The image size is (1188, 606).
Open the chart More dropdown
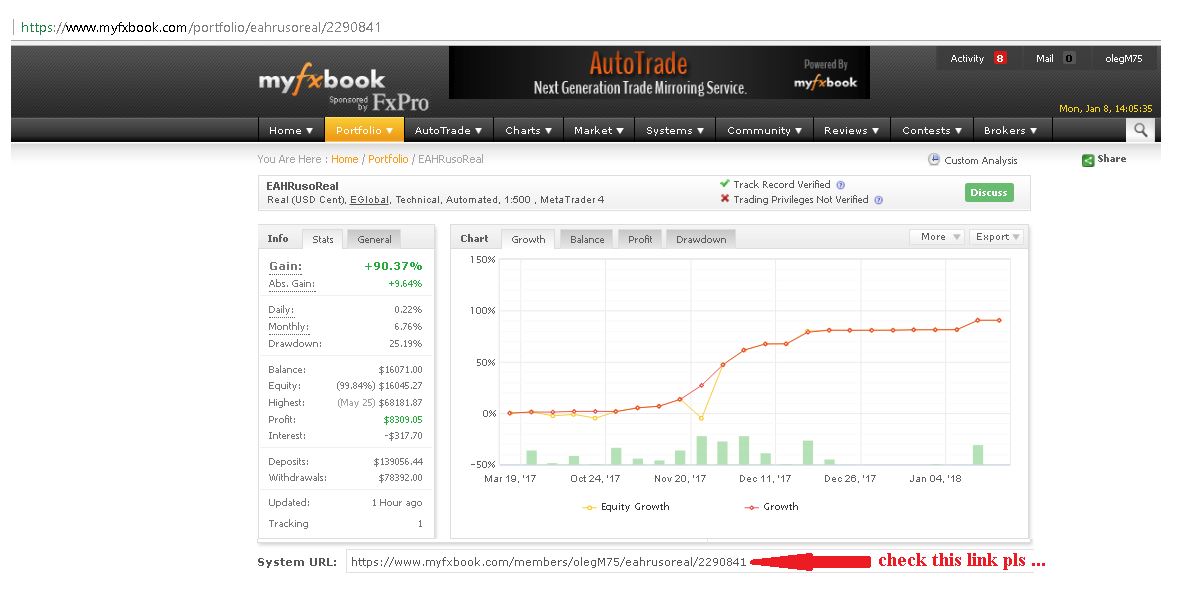[937, 237]
